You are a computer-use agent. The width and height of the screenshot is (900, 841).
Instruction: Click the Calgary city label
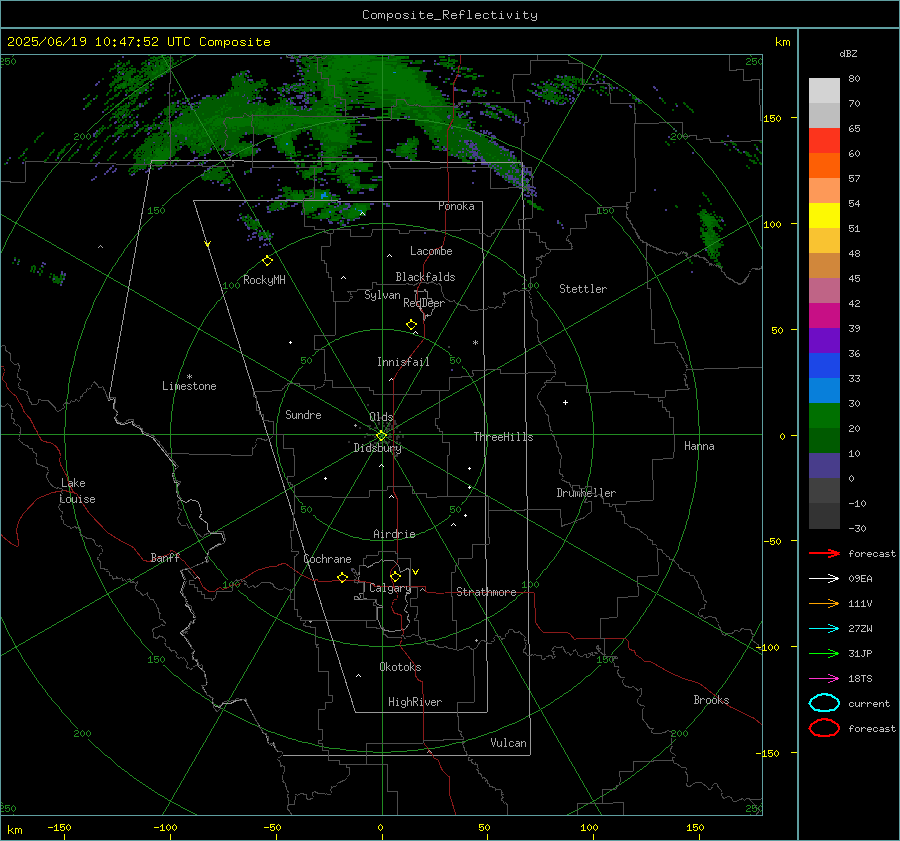390,588
